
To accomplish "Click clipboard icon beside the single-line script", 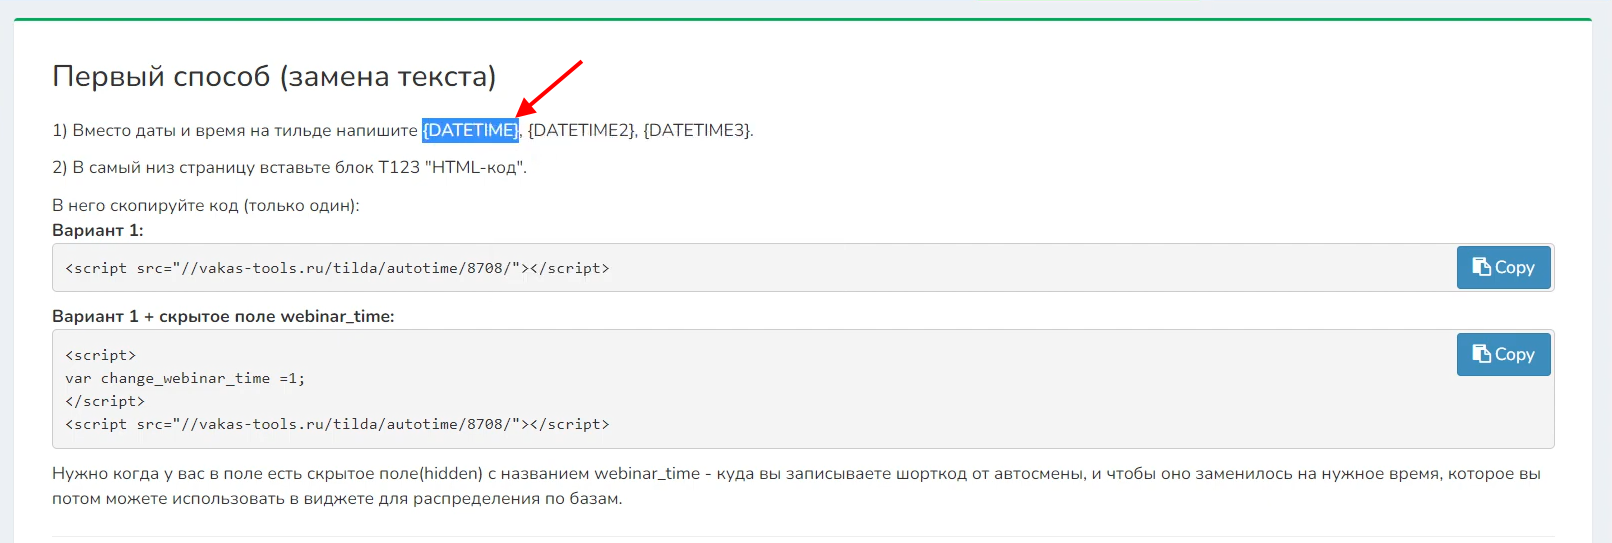I will coord(1482,267).
